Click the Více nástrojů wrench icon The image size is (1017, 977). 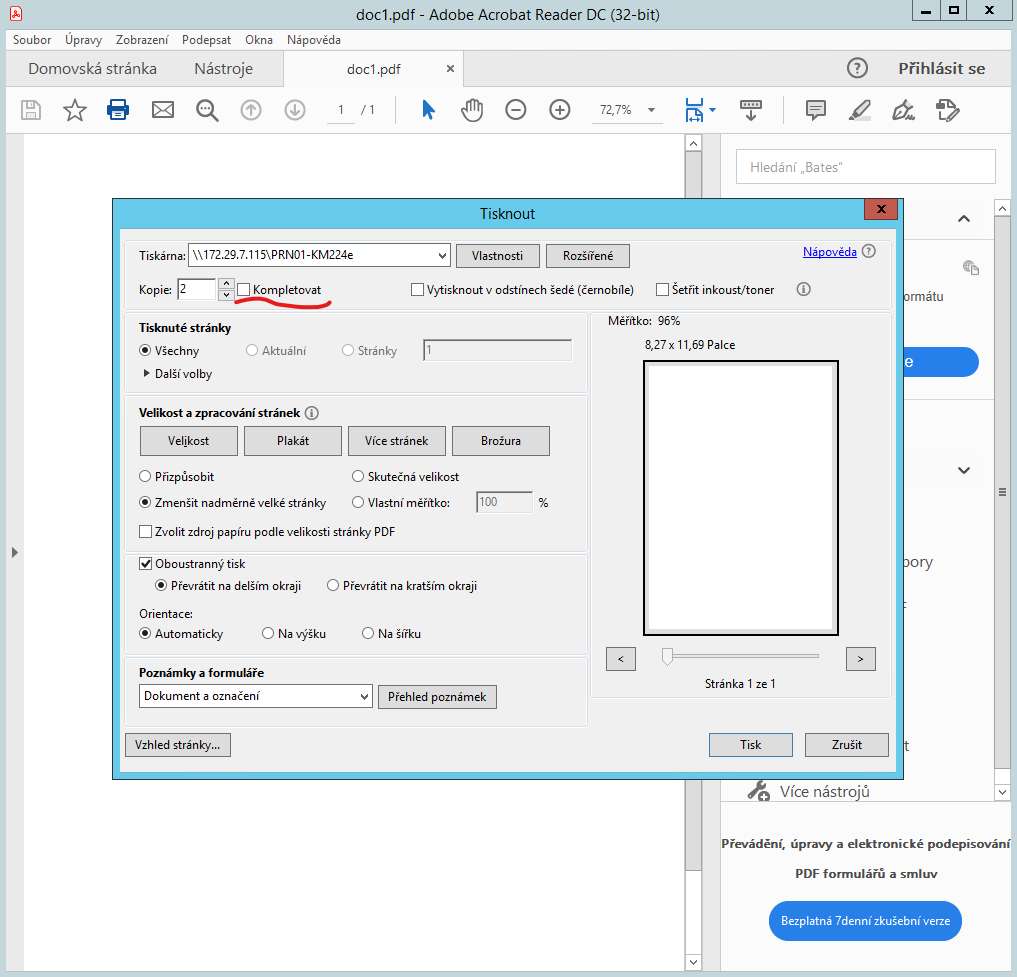tap(758, 791)
